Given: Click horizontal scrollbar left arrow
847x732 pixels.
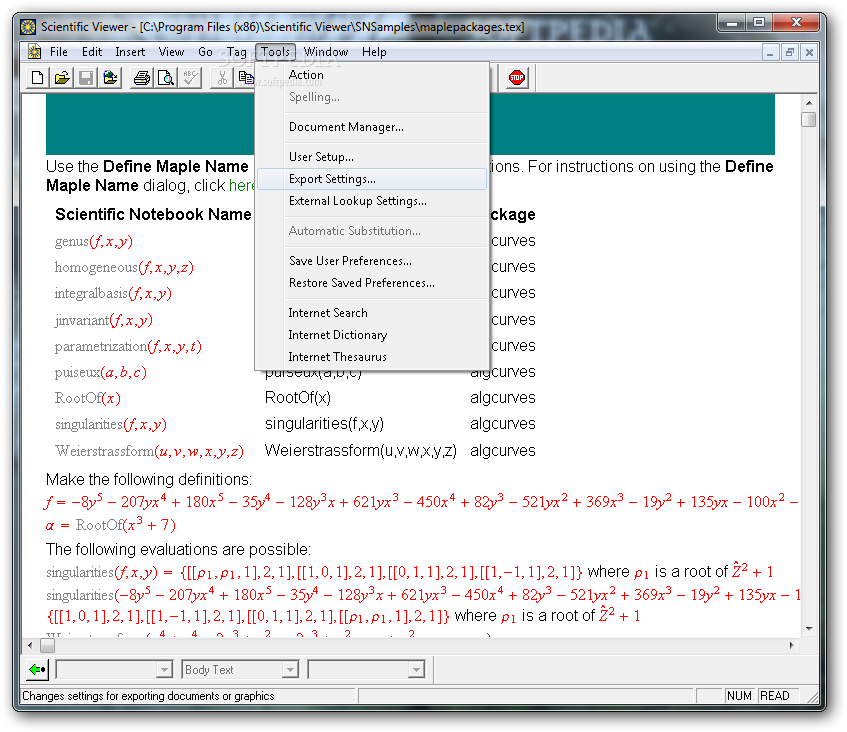Looking at the screenshot, I should click(30, 645).
